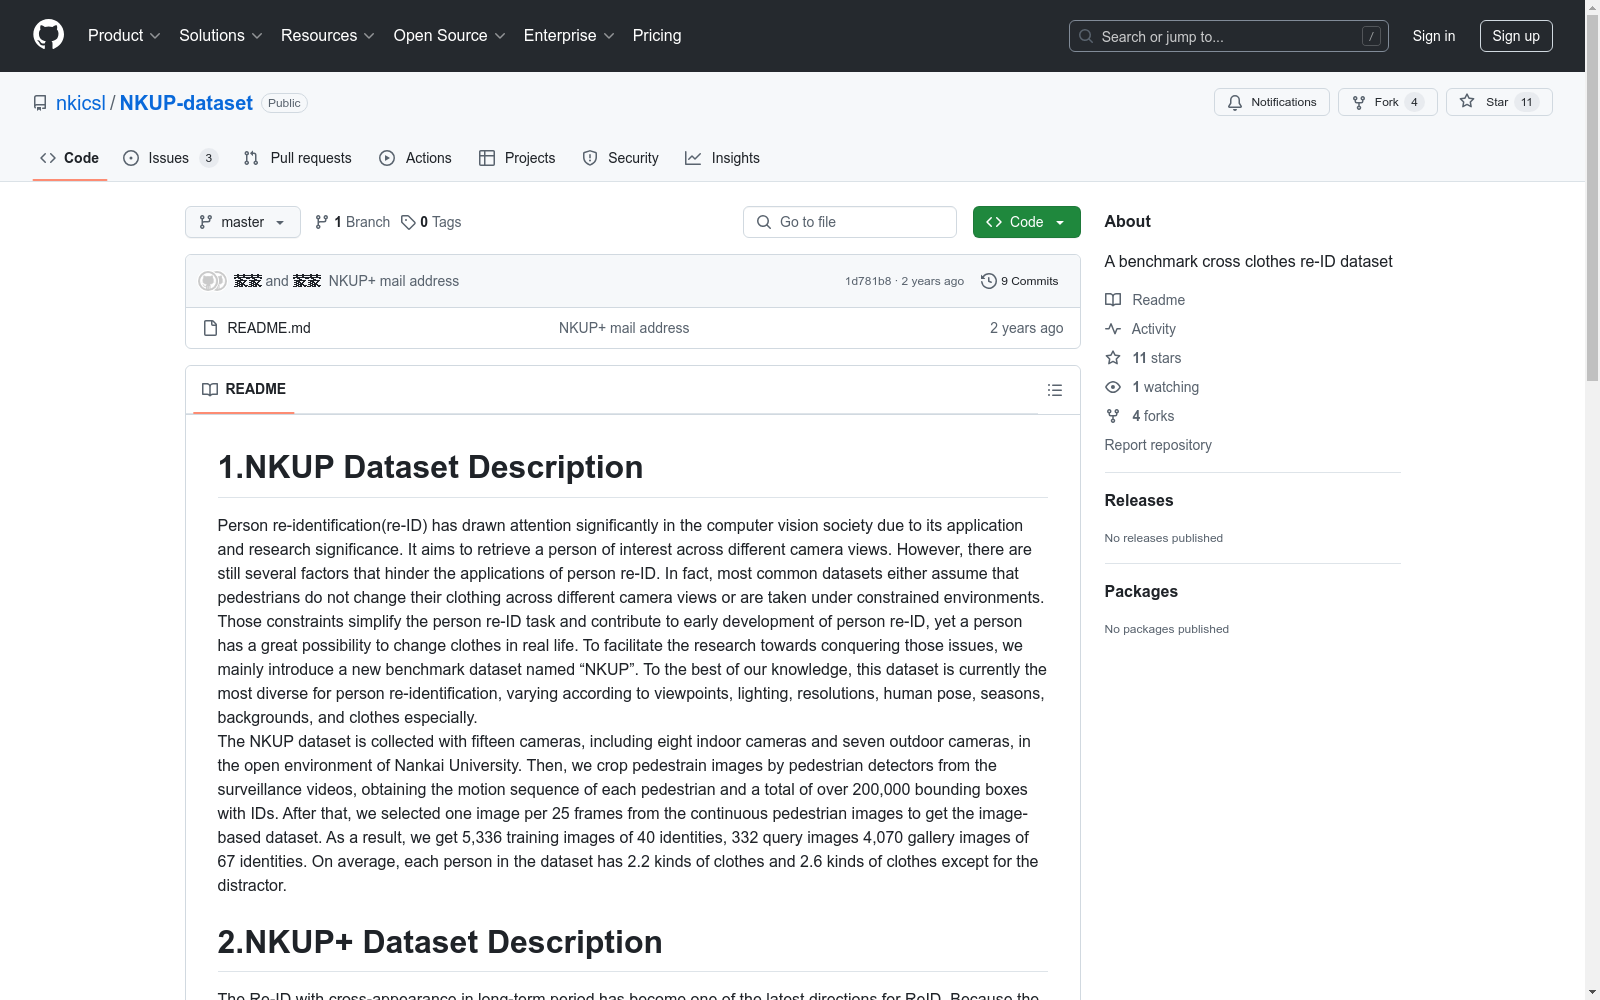Click Report repository link

click(1158, 445)
